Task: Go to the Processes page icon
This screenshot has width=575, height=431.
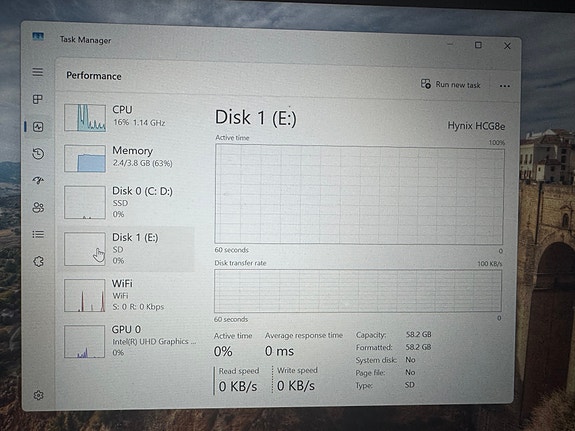Action: pyautogui.click(x=37, y=99)
